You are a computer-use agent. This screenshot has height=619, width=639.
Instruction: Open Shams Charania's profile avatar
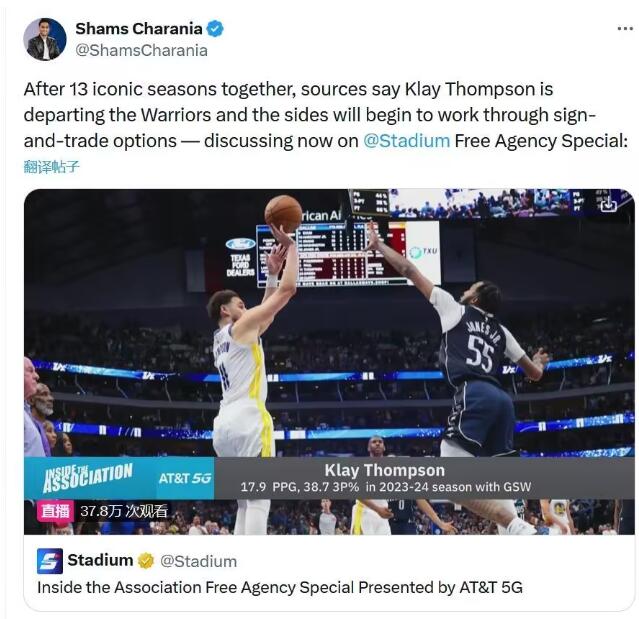(44, 39)
